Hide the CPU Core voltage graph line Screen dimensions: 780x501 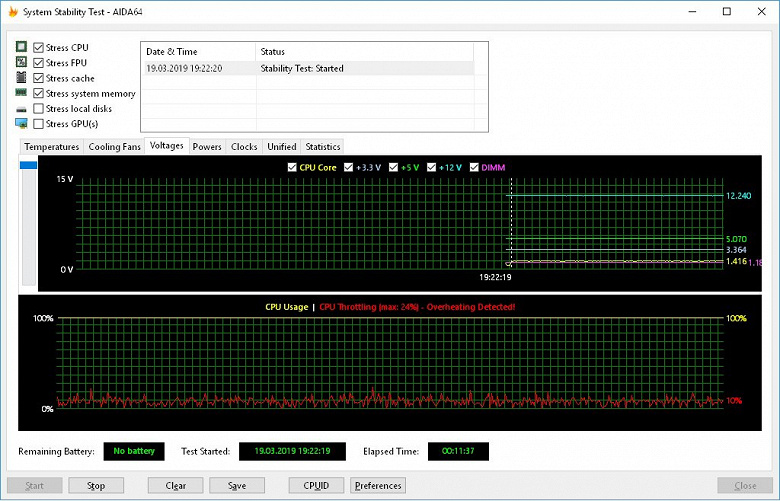coord(292,167)
